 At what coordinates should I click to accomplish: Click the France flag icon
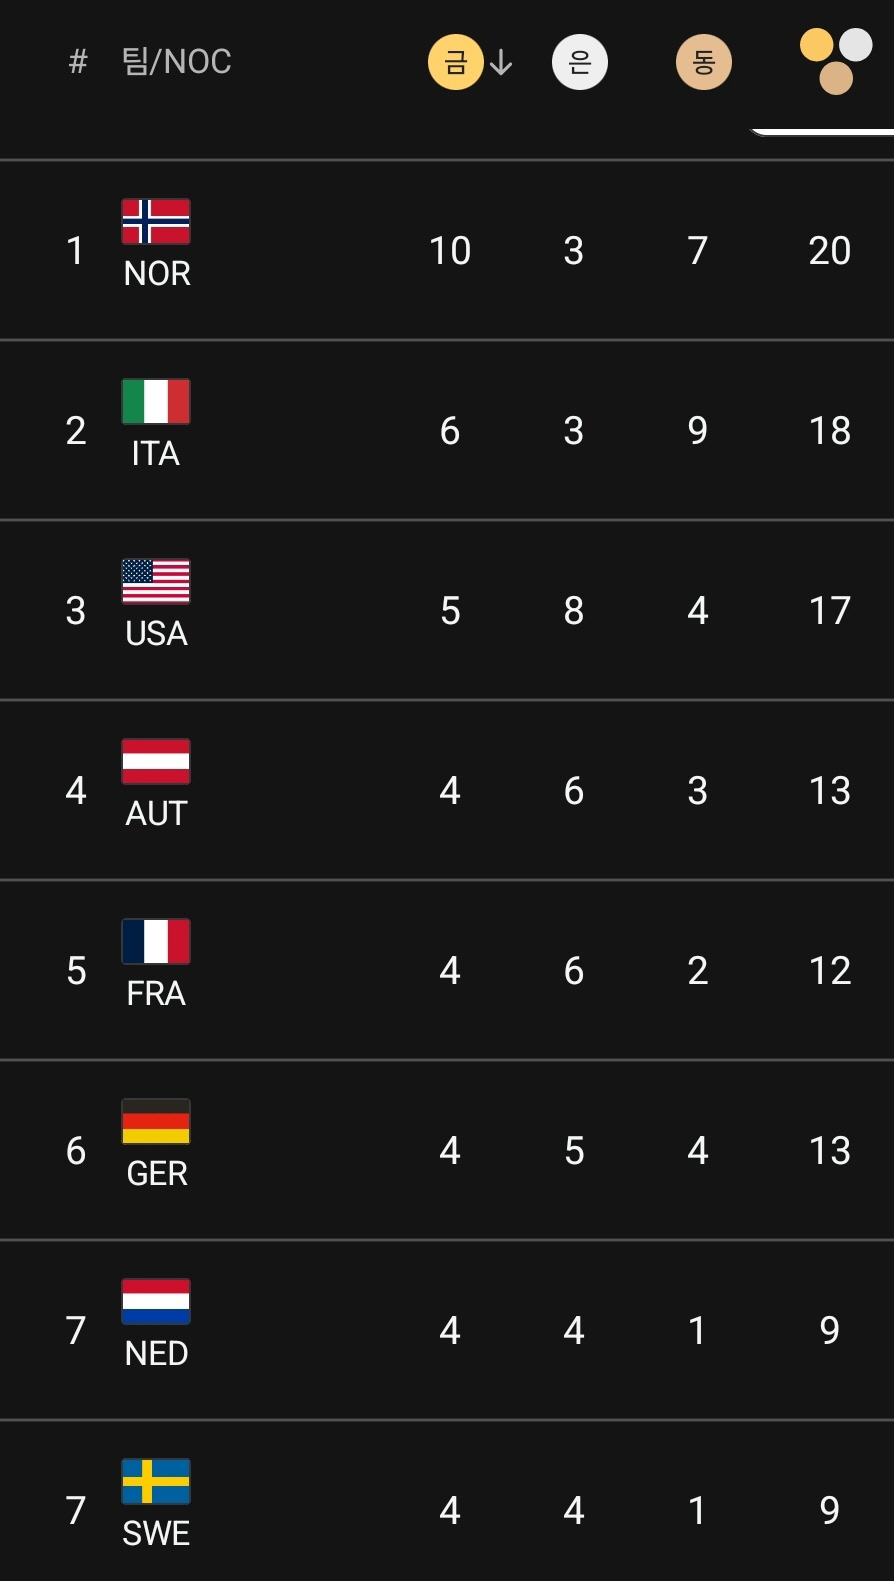pos(156,941)
